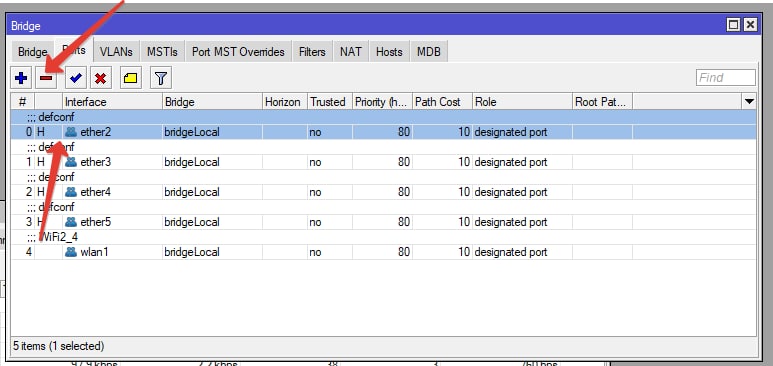Select the wlan1 interface name
773x366 pixels.
tap(94, 252)
